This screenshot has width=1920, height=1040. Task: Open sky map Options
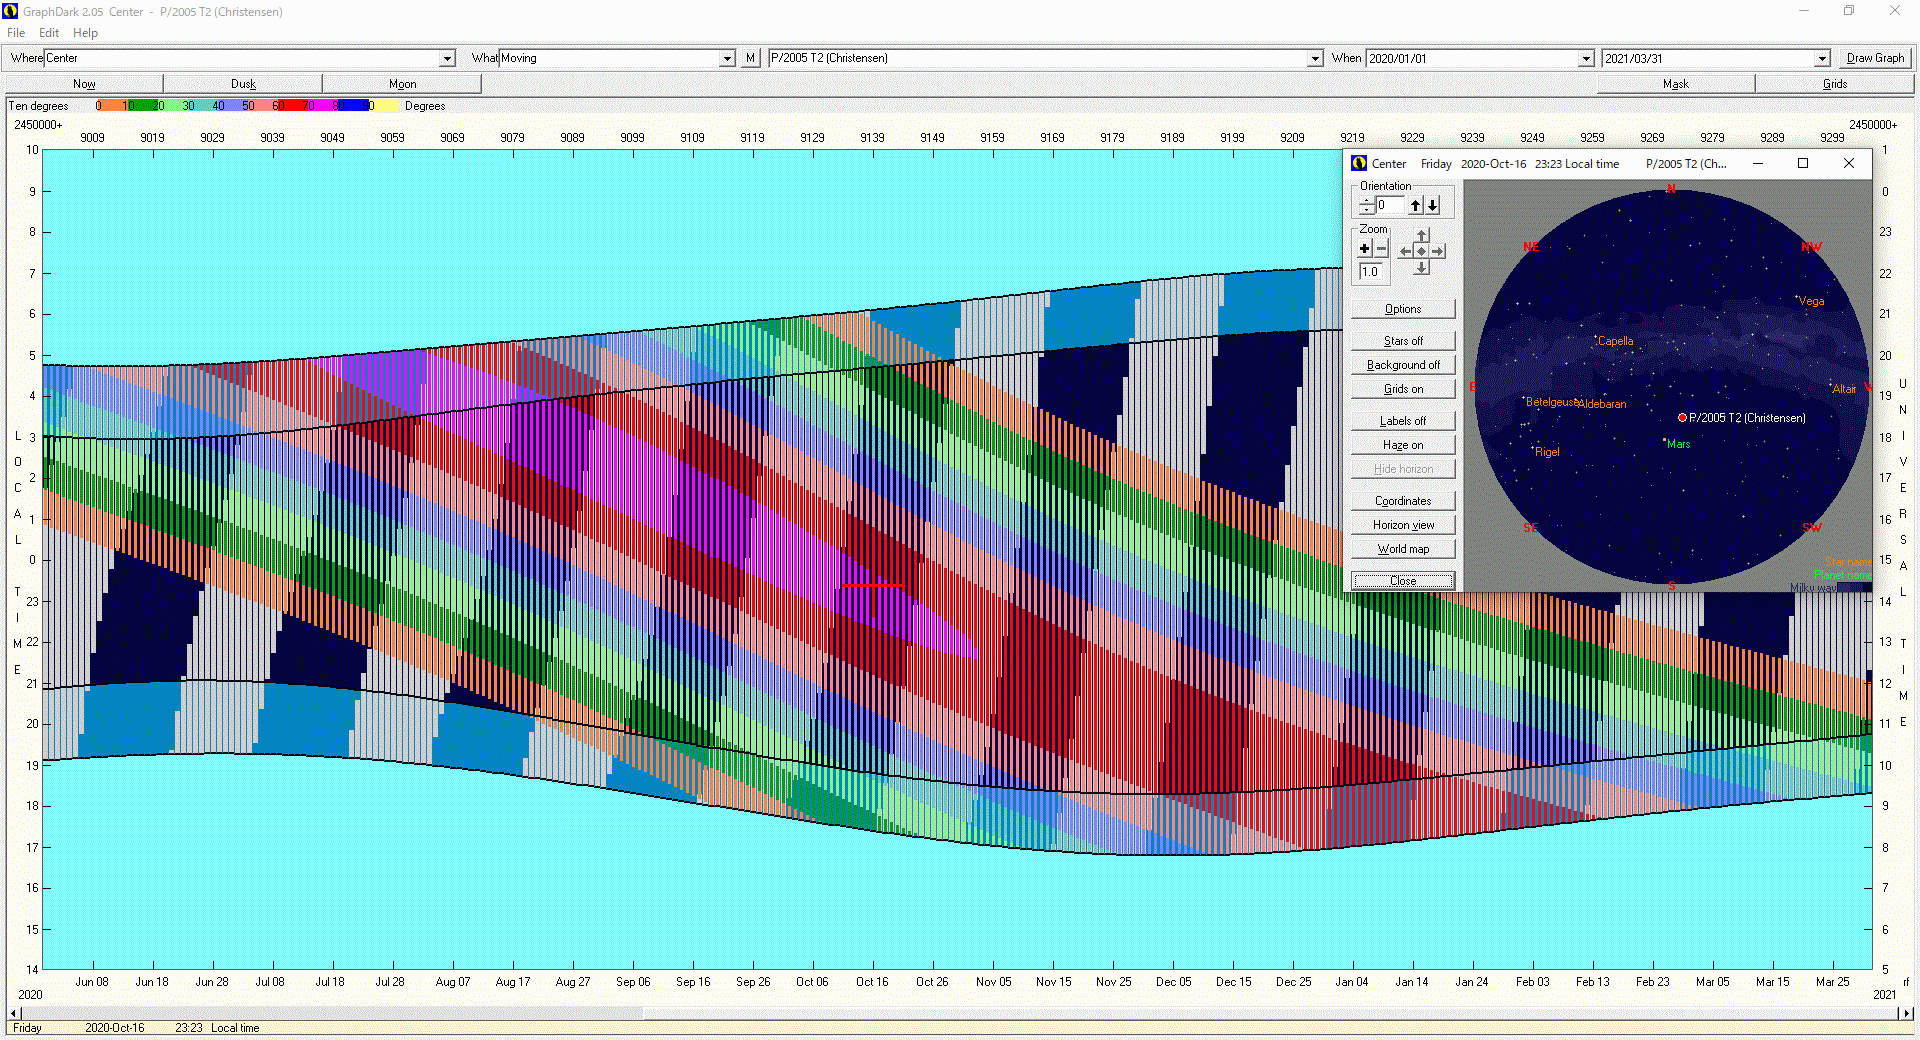click(x=1403, y=309)
